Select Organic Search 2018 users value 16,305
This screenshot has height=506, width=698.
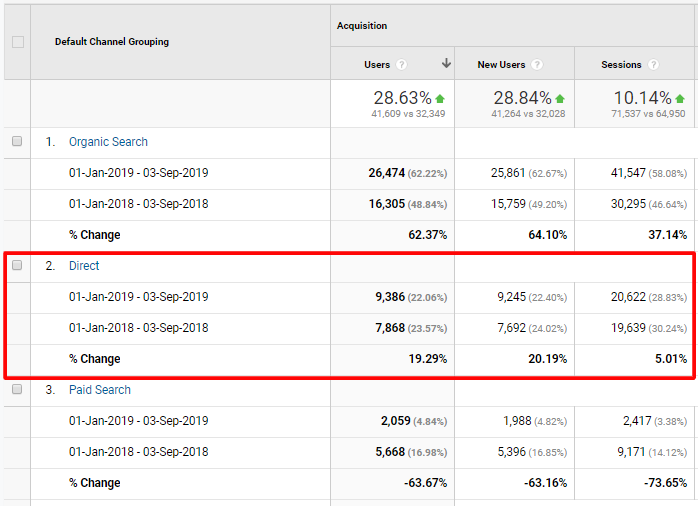point(386,204)
